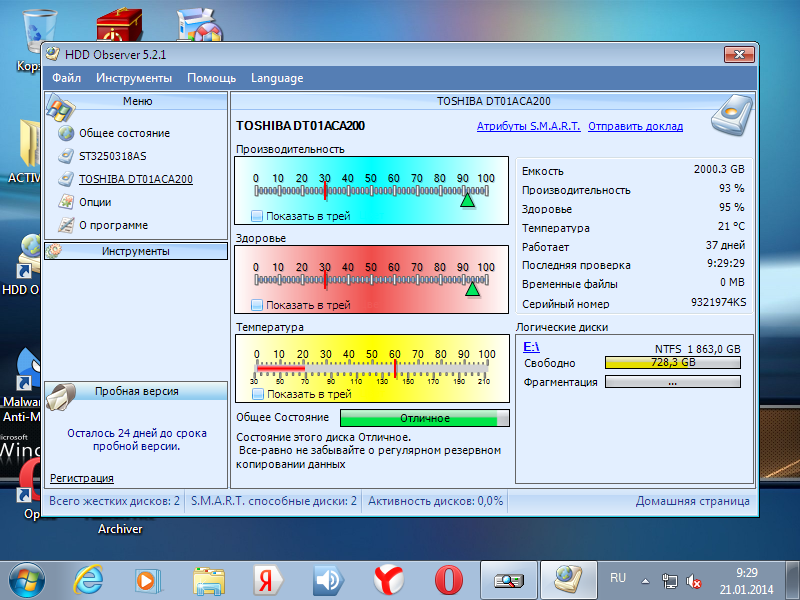Open the Language menu
800x600 pixels.
(x=277, y=78)
